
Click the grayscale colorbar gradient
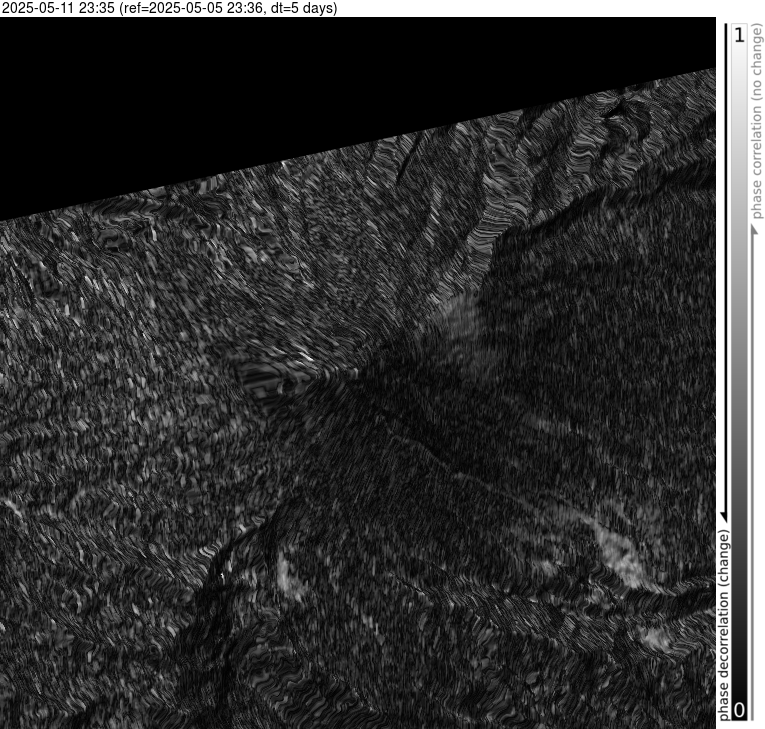[740, 372]
